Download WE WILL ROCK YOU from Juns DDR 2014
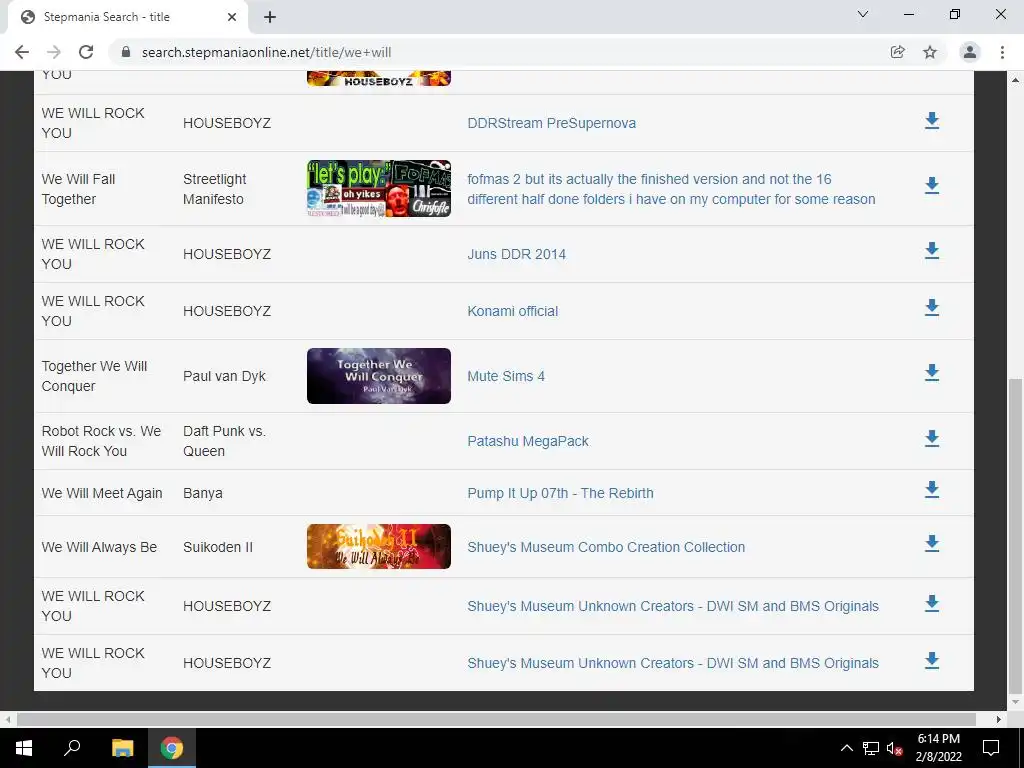This screenshot has width=1024, height=768. (x=932, y=251)
